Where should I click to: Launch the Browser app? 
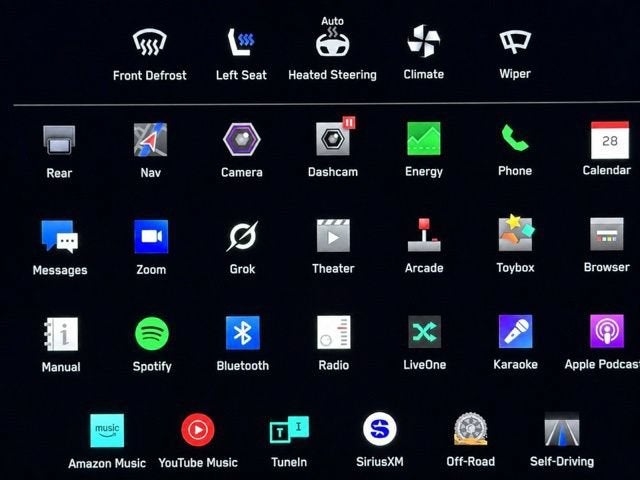pyautogui.click(x=607, y=234)
